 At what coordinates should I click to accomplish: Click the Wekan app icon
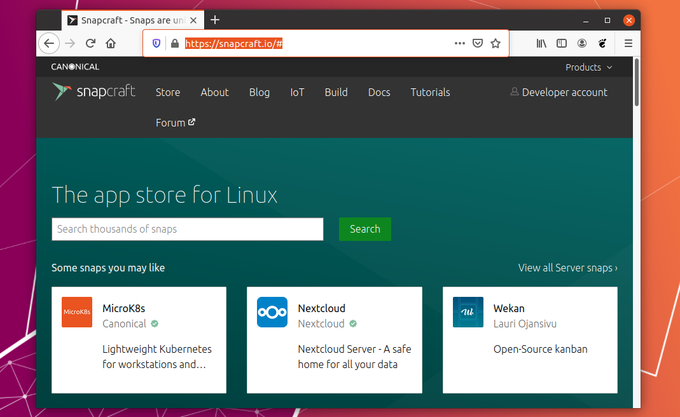pos(468,312)
